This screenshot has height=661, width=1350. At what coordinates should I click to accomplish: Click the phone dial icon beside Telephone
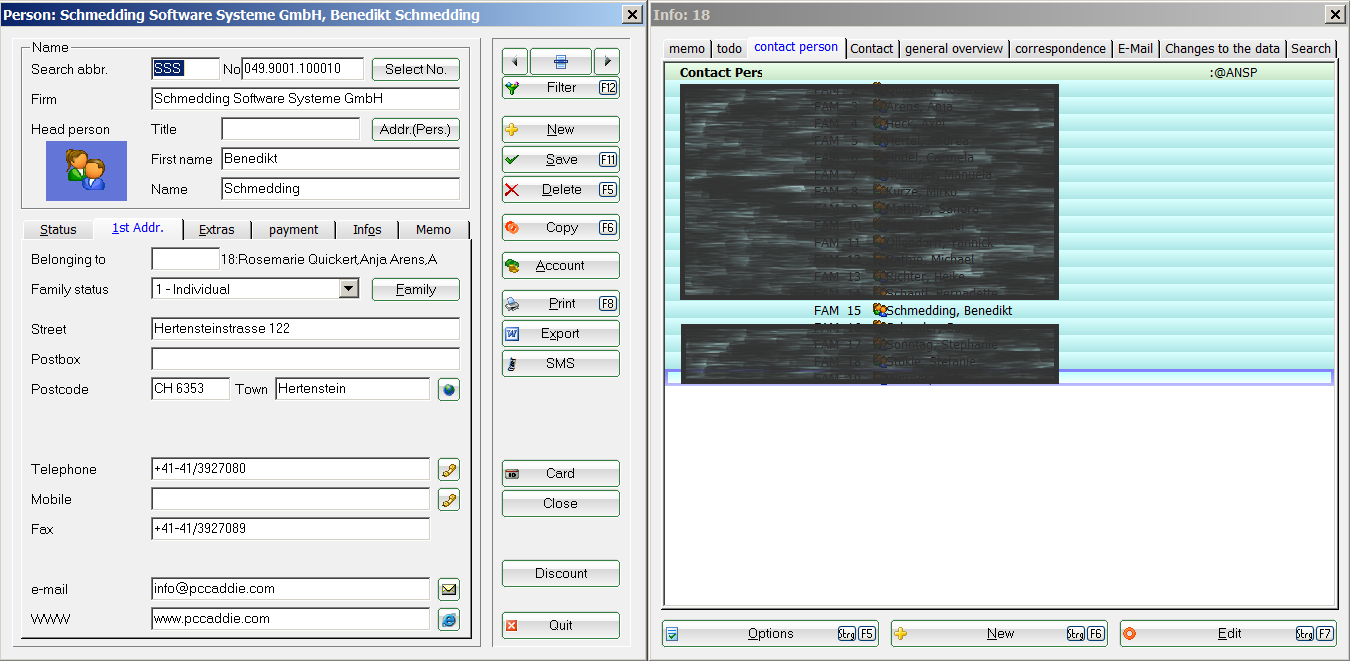449,470
